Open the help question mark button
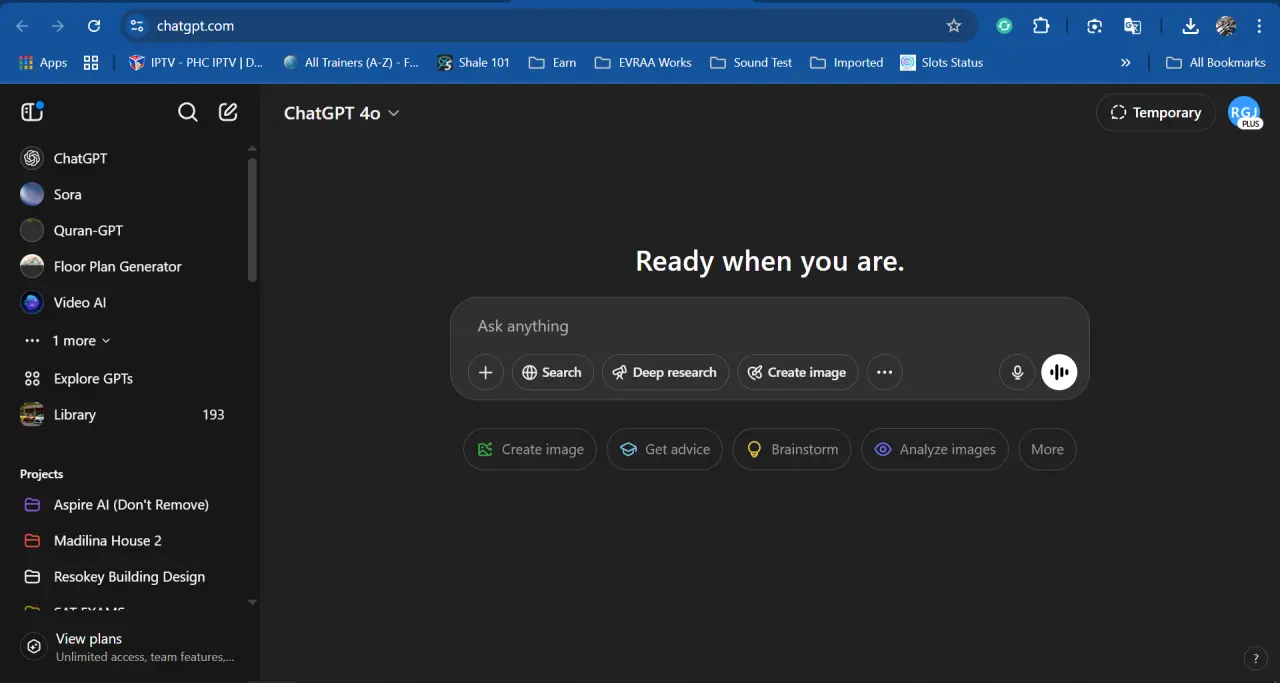The height and width of the screenshot is (683, 1280). point(1255,658)
